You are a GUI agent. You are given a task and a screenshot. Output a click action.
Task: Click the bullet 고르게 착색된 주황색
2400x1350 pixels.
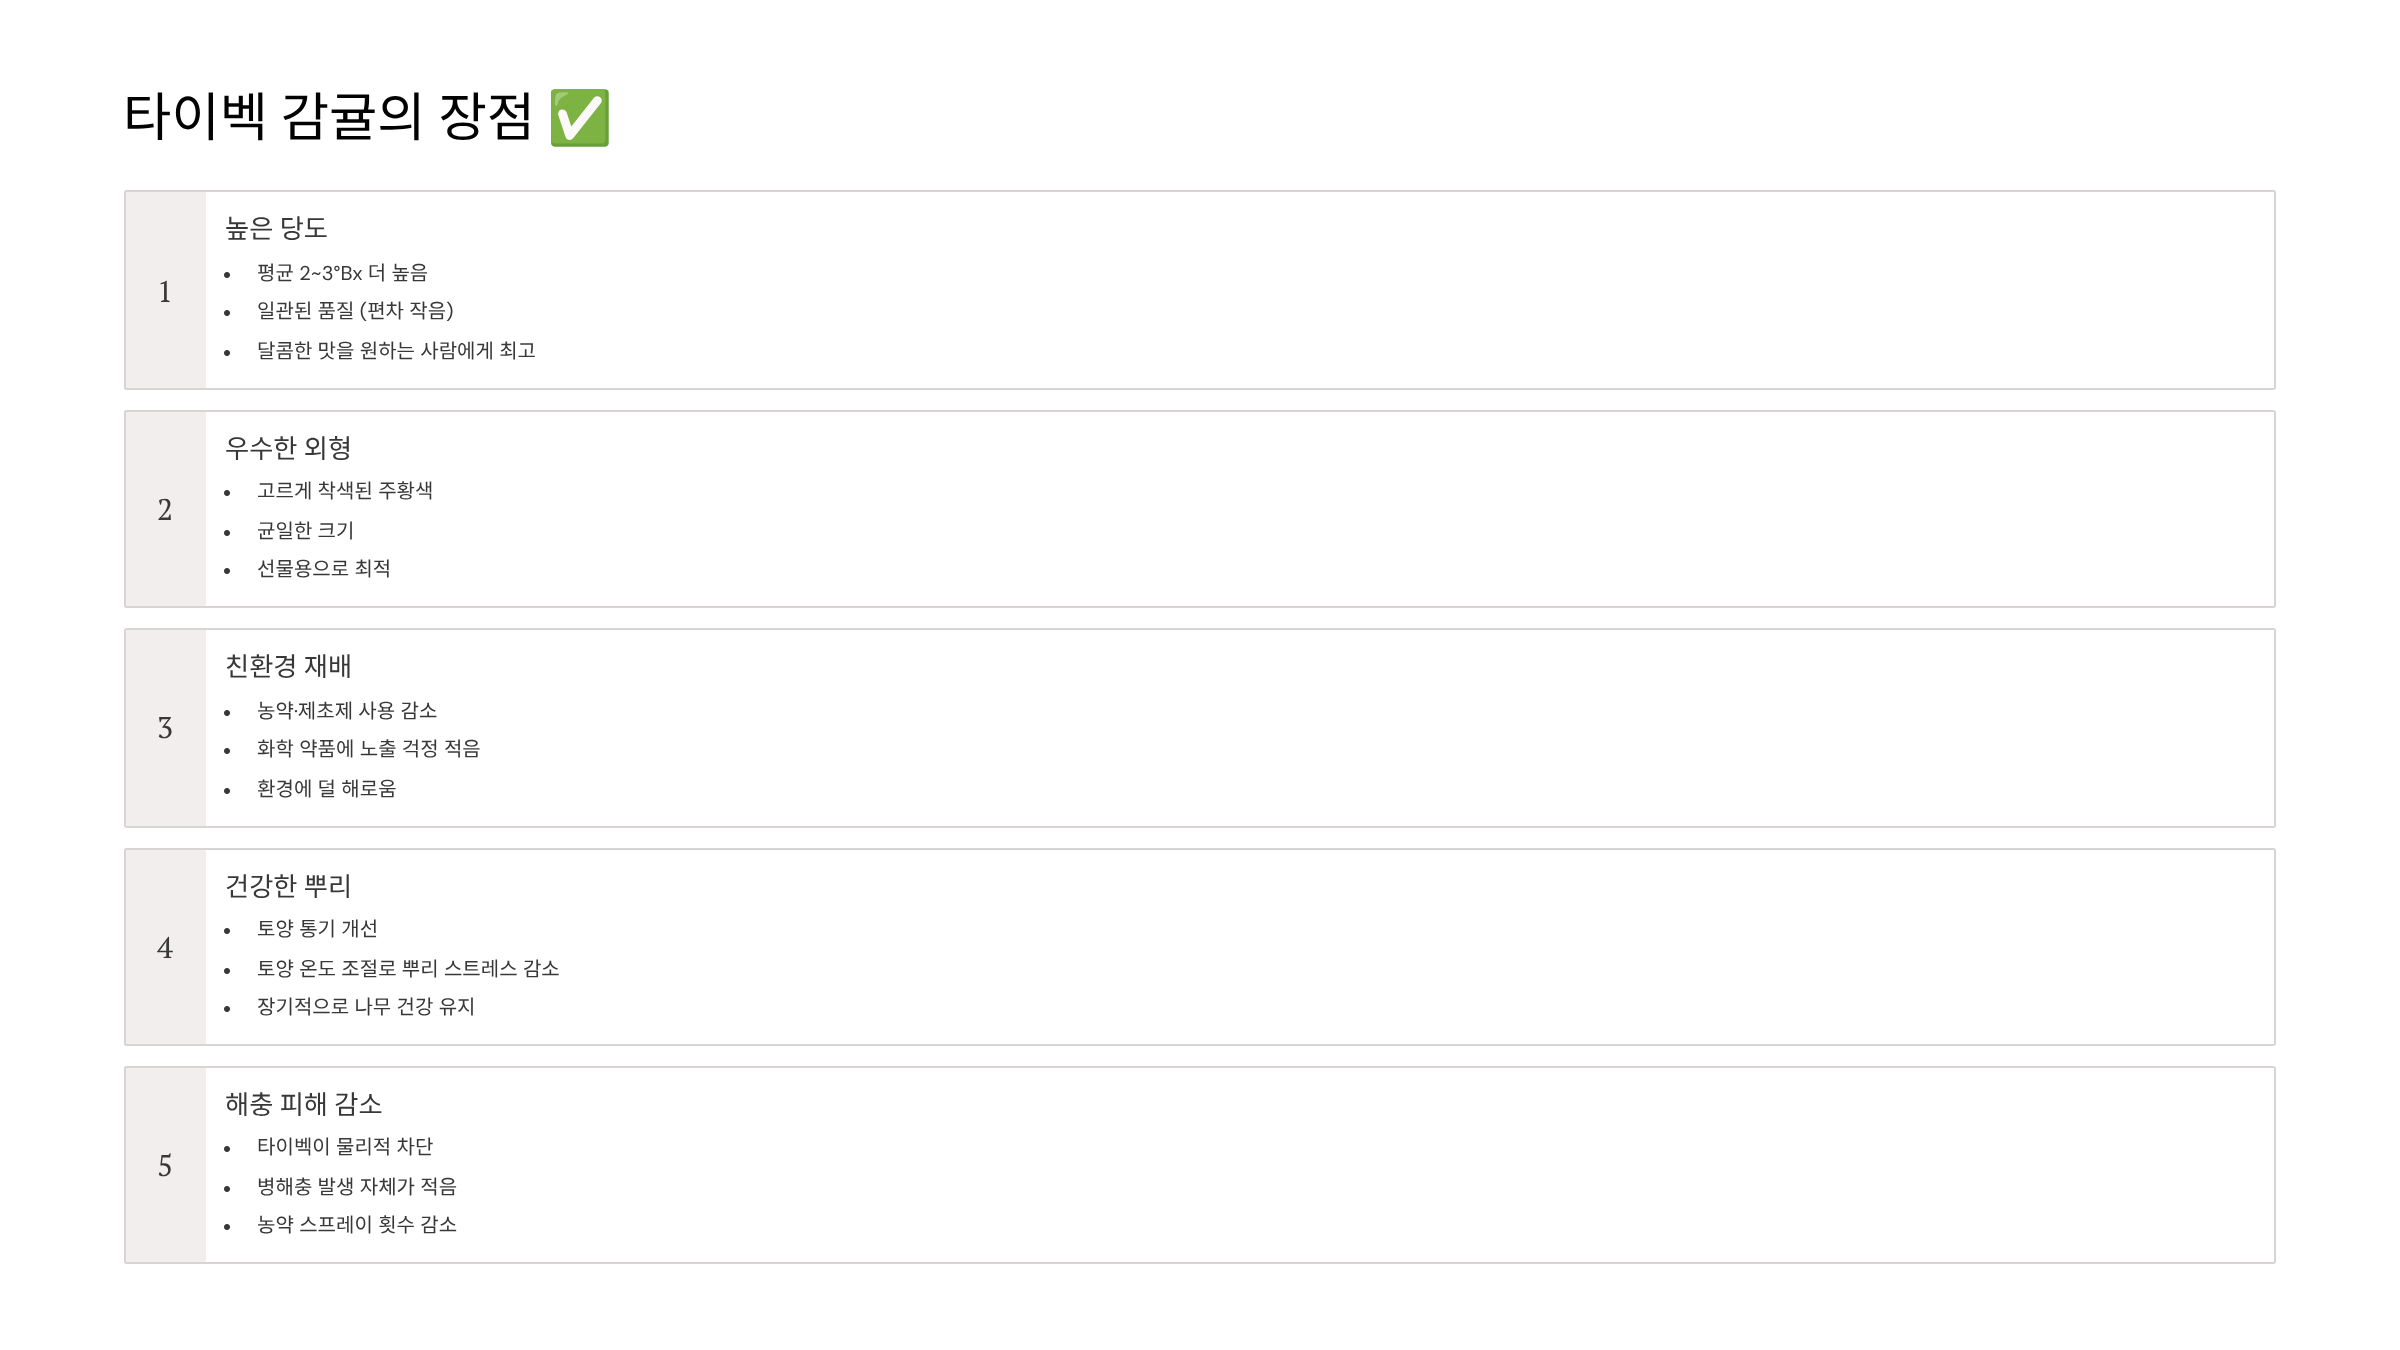pos(345,491)
